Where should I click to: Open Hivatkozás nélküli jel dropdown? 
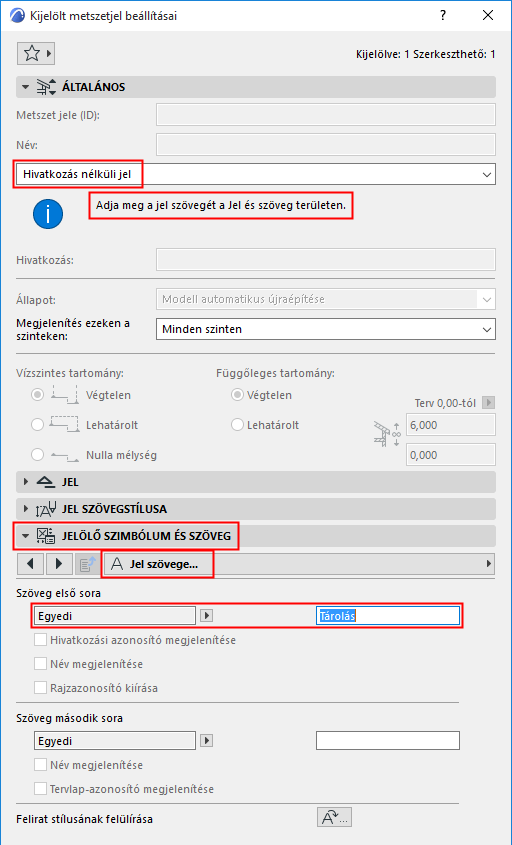(255, 174)
